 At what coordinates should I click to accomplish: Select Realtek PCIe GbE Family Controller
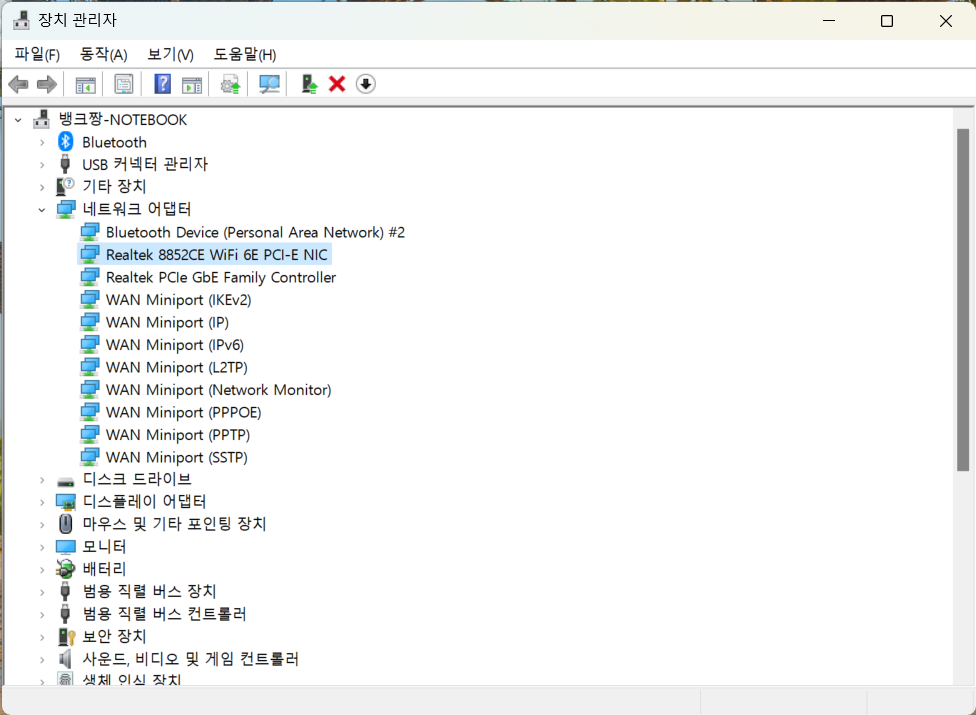click(x=221, y=277)
